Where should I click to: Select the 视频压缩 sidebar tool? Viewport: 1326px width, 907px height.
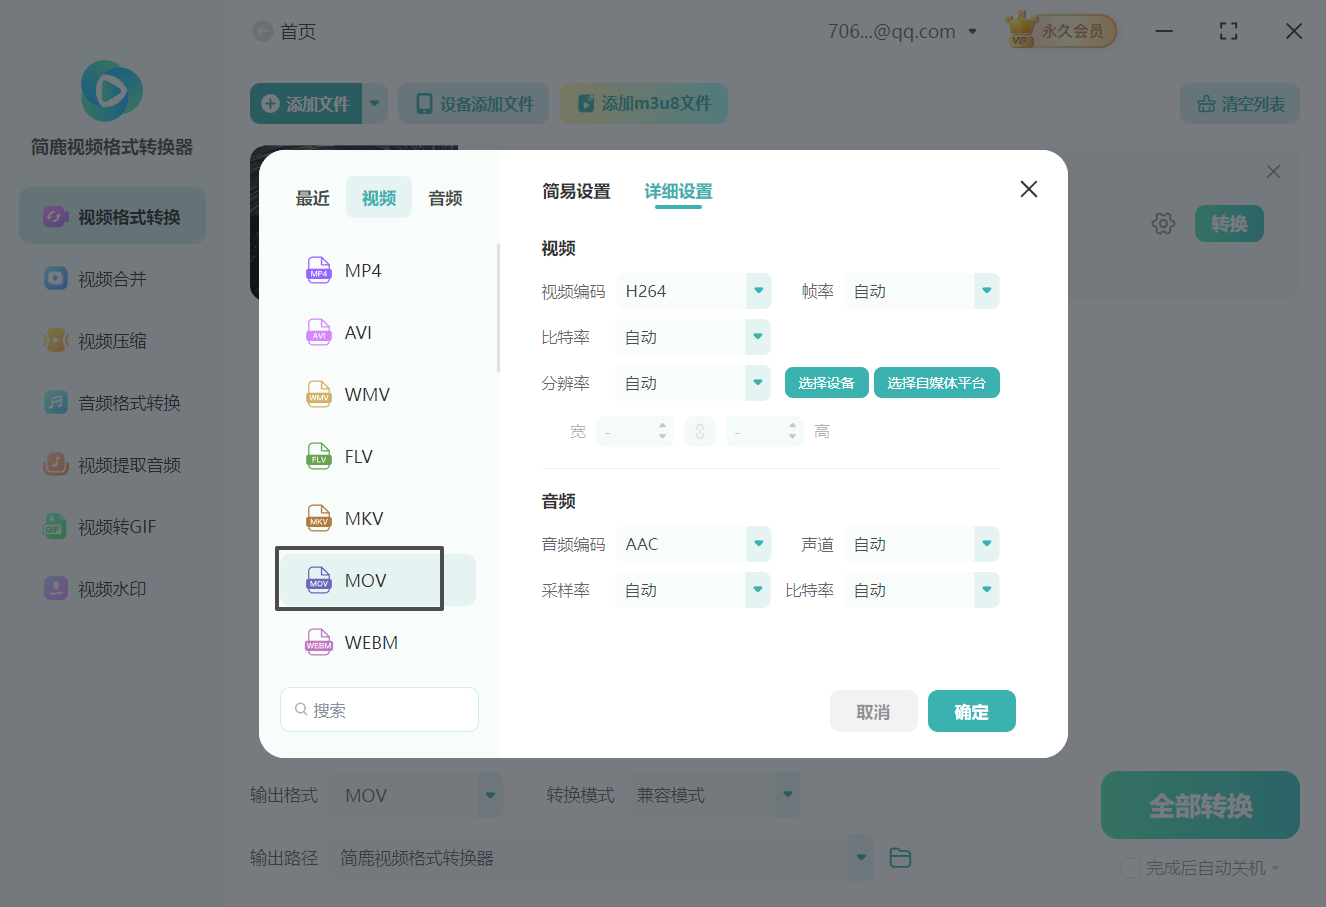[111, 340]
